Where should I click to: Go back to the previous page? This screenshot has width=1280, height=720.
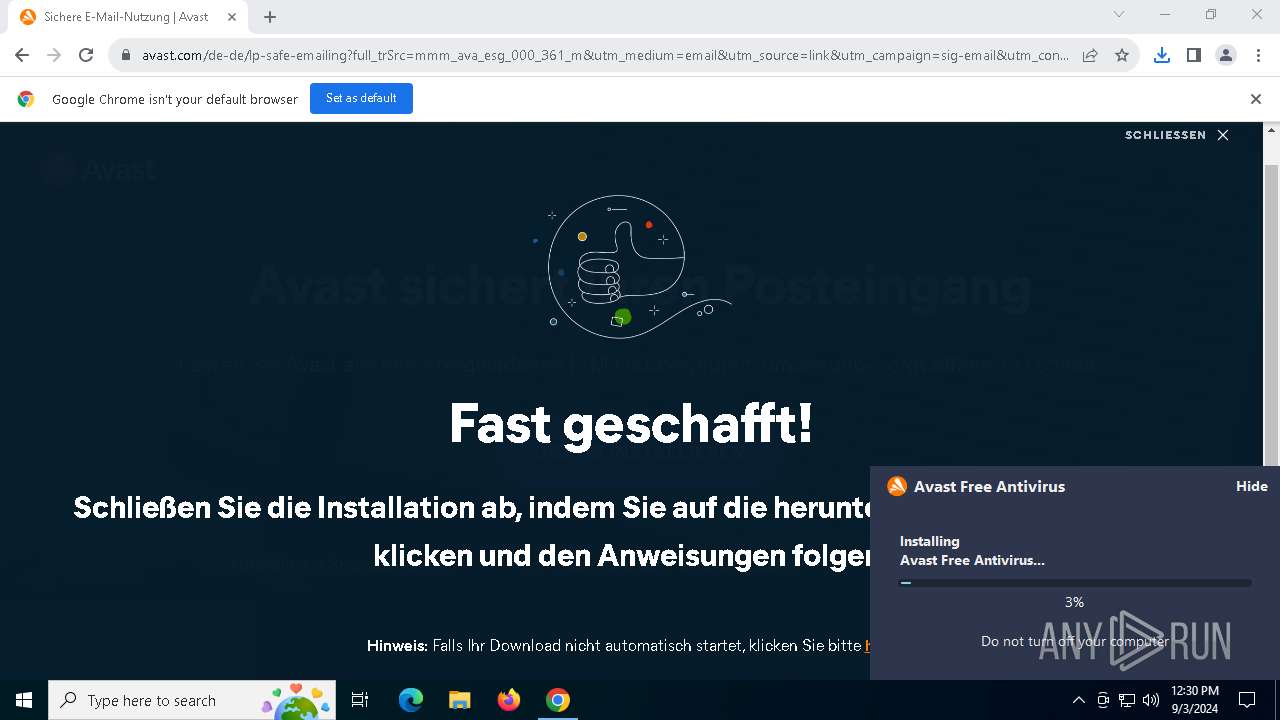coord(22,55)
